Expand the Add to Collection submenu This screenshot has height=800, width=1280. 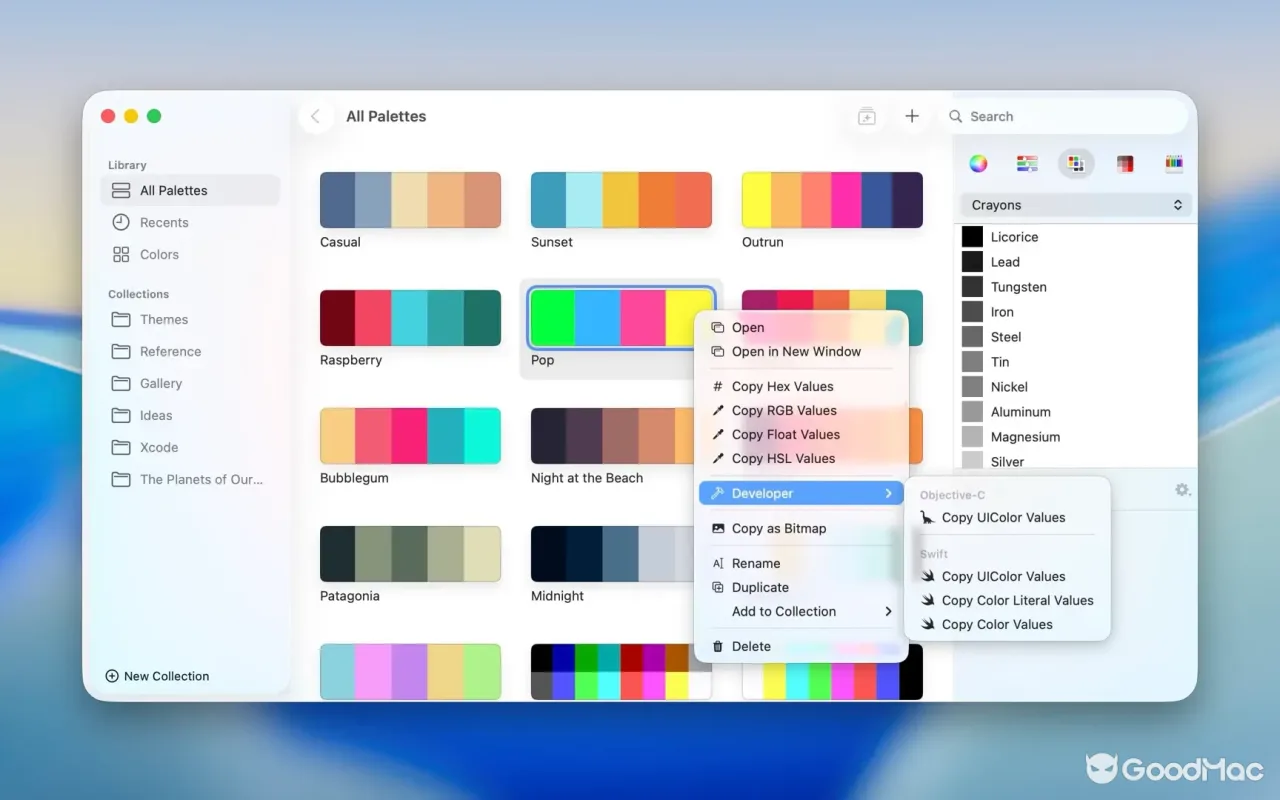(x=801, y=611)
